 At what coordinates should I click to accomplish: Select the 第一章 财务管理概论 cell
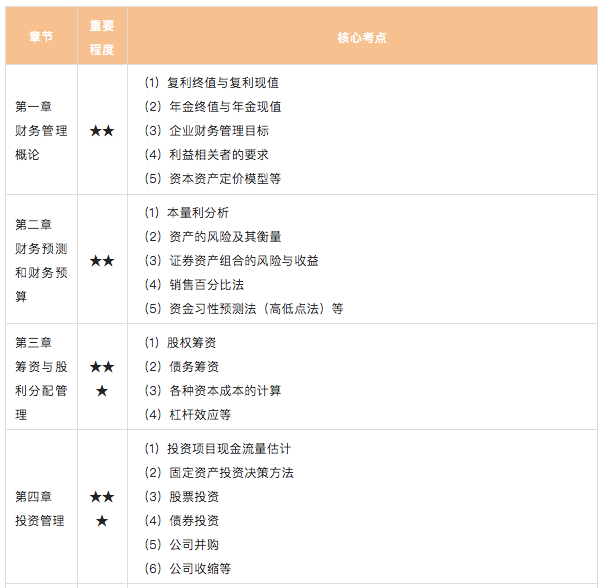(41, 130)
